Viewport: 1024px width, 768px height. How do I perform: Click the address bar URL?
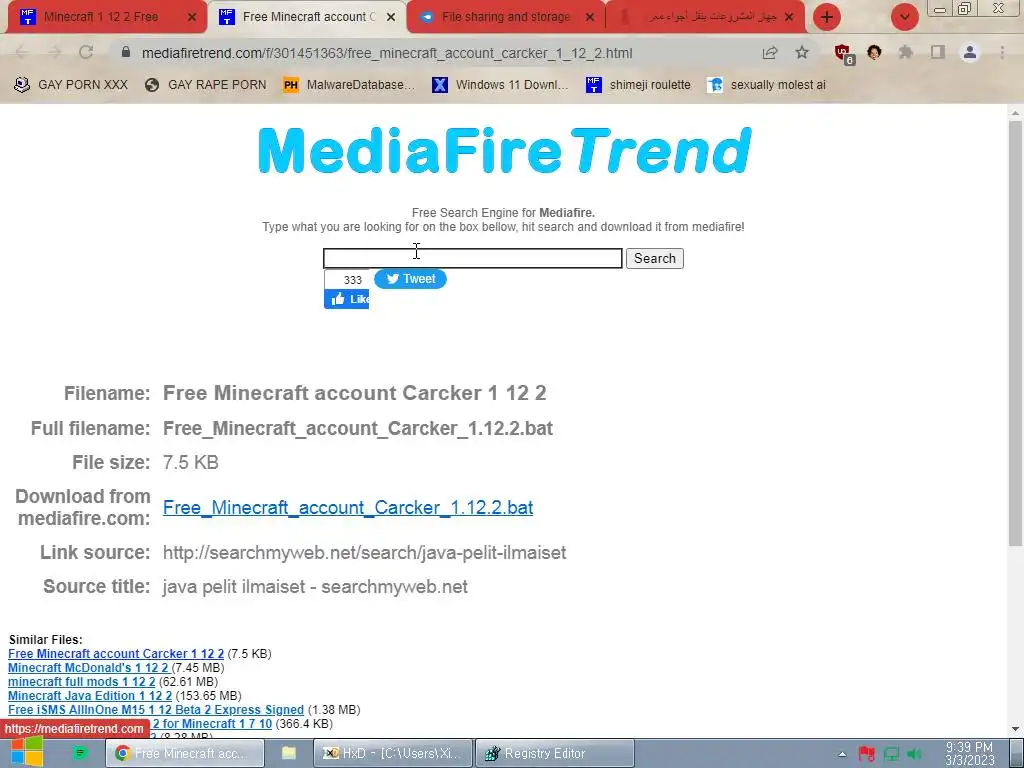(387, 54)
